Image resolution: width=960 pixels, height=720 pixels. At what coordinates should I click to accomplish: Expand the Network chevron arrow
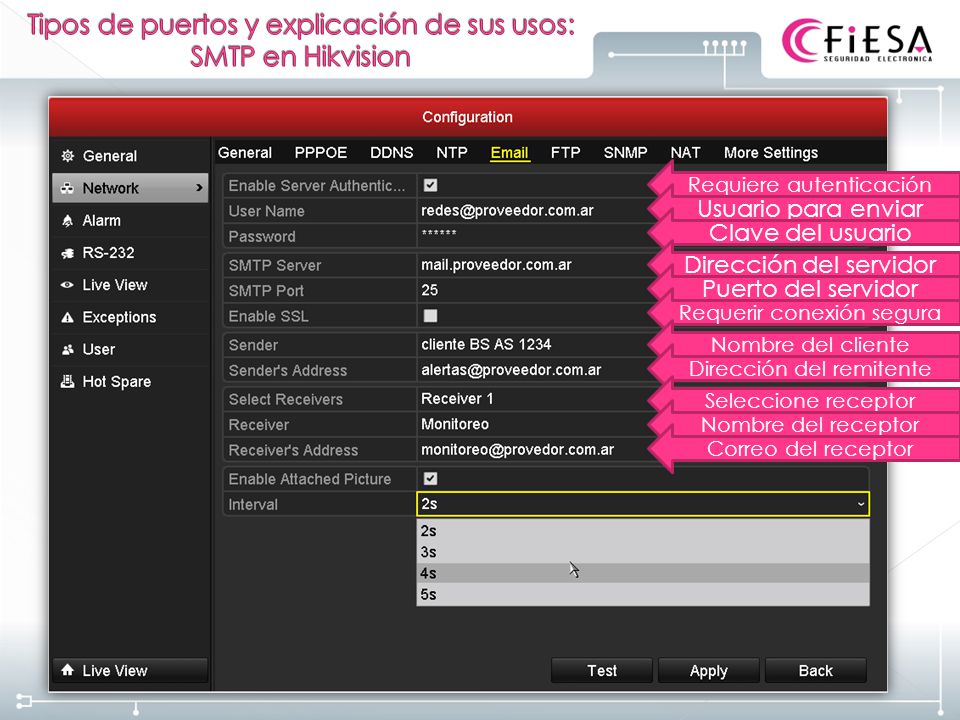click(199, 188)
